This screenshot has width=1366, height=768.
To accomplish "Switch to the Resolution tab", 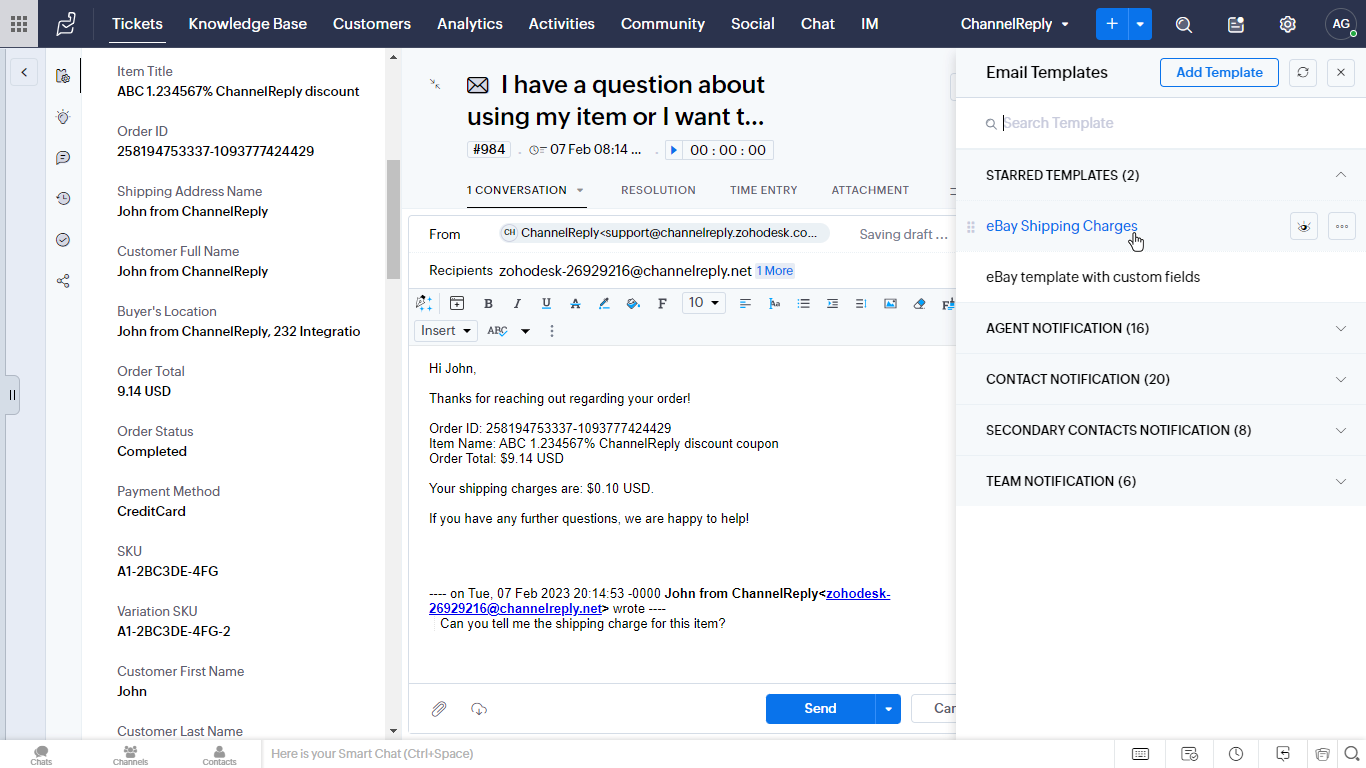I will tap(658, 190).
